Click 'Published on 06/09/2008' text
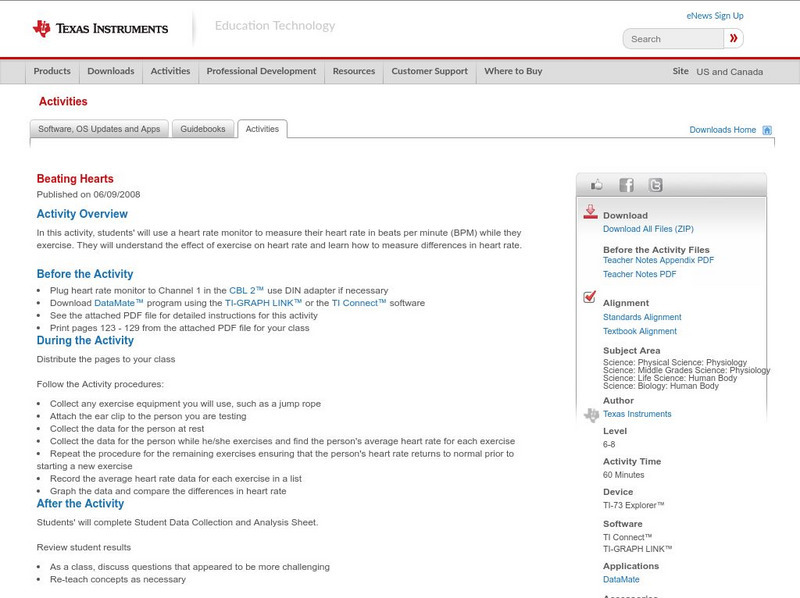The height and width of the screenshot is (598, 800). click(88, 194)
